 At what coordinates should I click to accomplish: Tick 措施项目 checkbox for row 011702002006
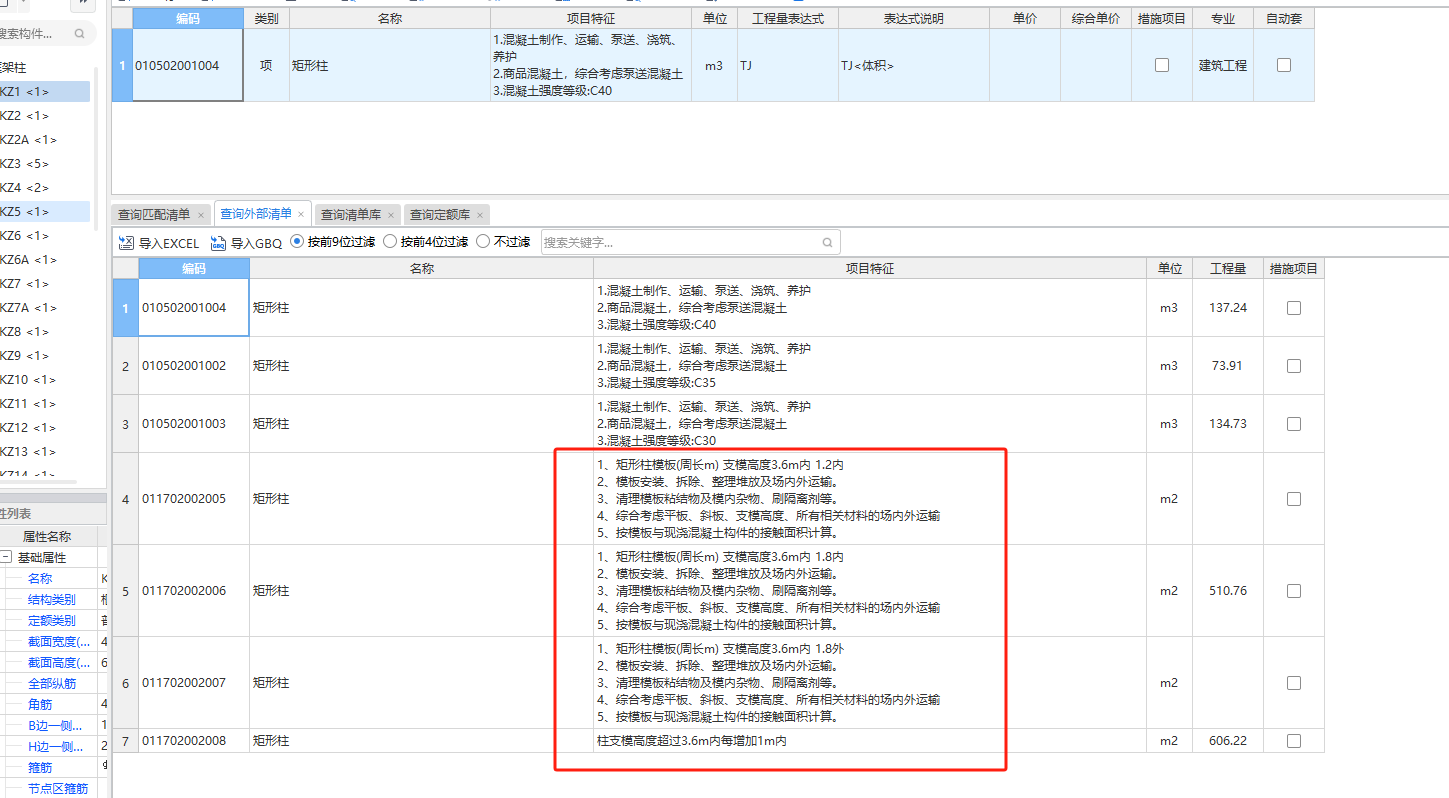[x=1294, y=591]
